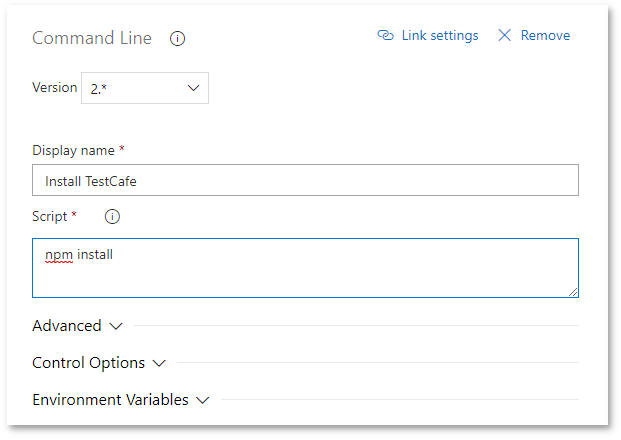Click the resize grip of the Script box

(573, 292)
